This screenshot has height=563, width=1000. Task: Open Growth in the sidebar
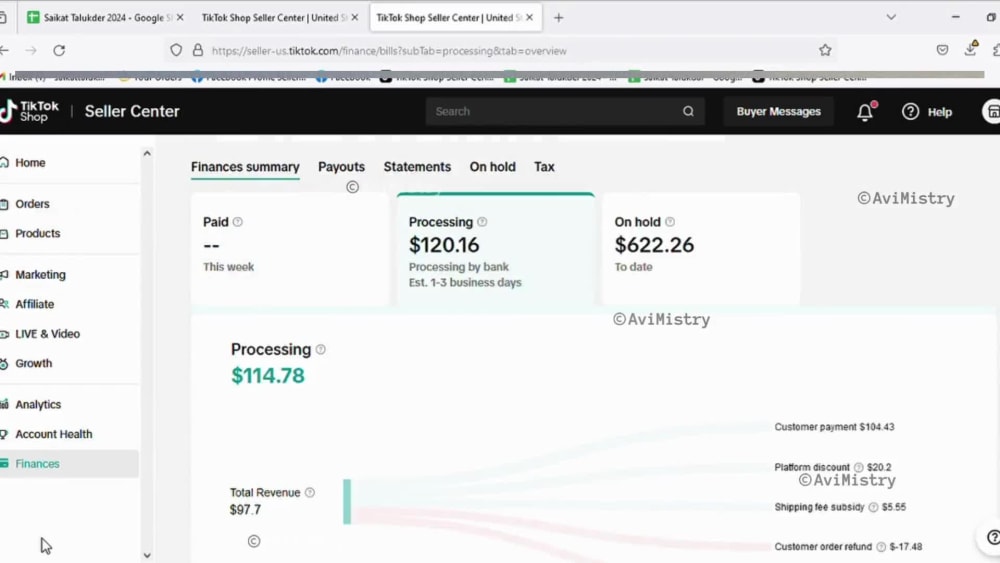pyautogui.click(x=33, y=363)
